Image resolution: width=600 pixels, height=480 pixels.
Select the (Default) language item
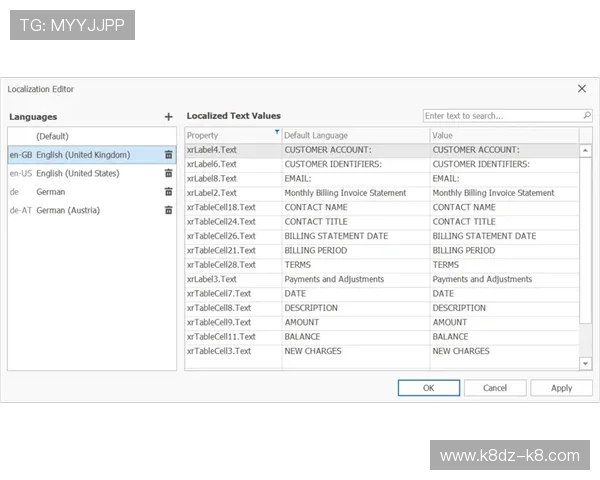(53, 136)
